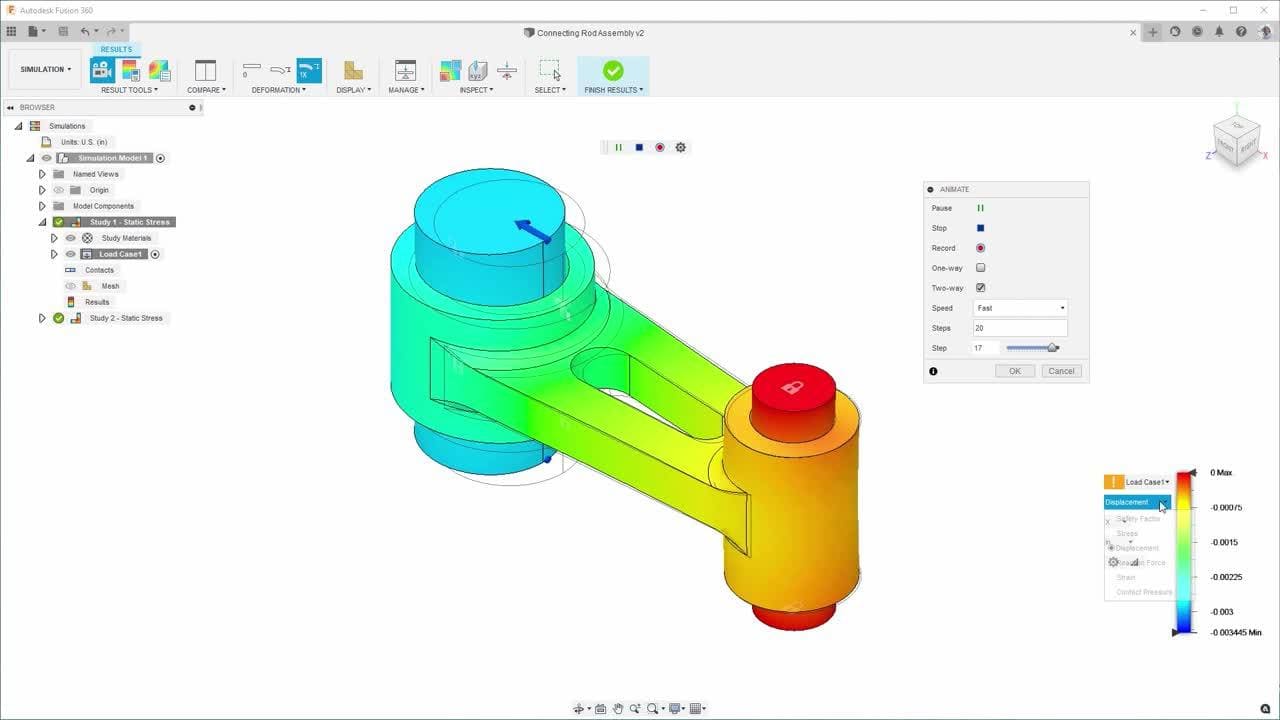Click the Orbit tool in navigation bar

578,709
